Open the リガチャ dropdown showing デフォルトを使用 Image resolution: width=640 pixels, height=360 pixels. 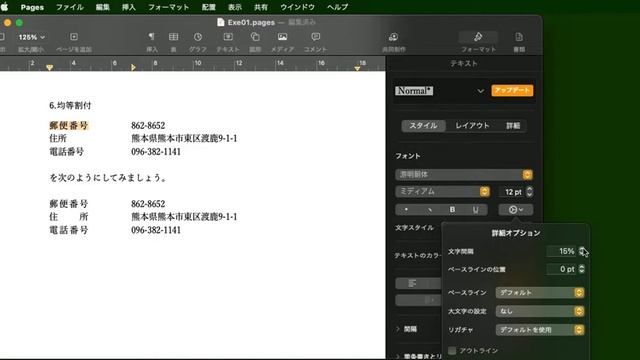[x=540, y=330]
